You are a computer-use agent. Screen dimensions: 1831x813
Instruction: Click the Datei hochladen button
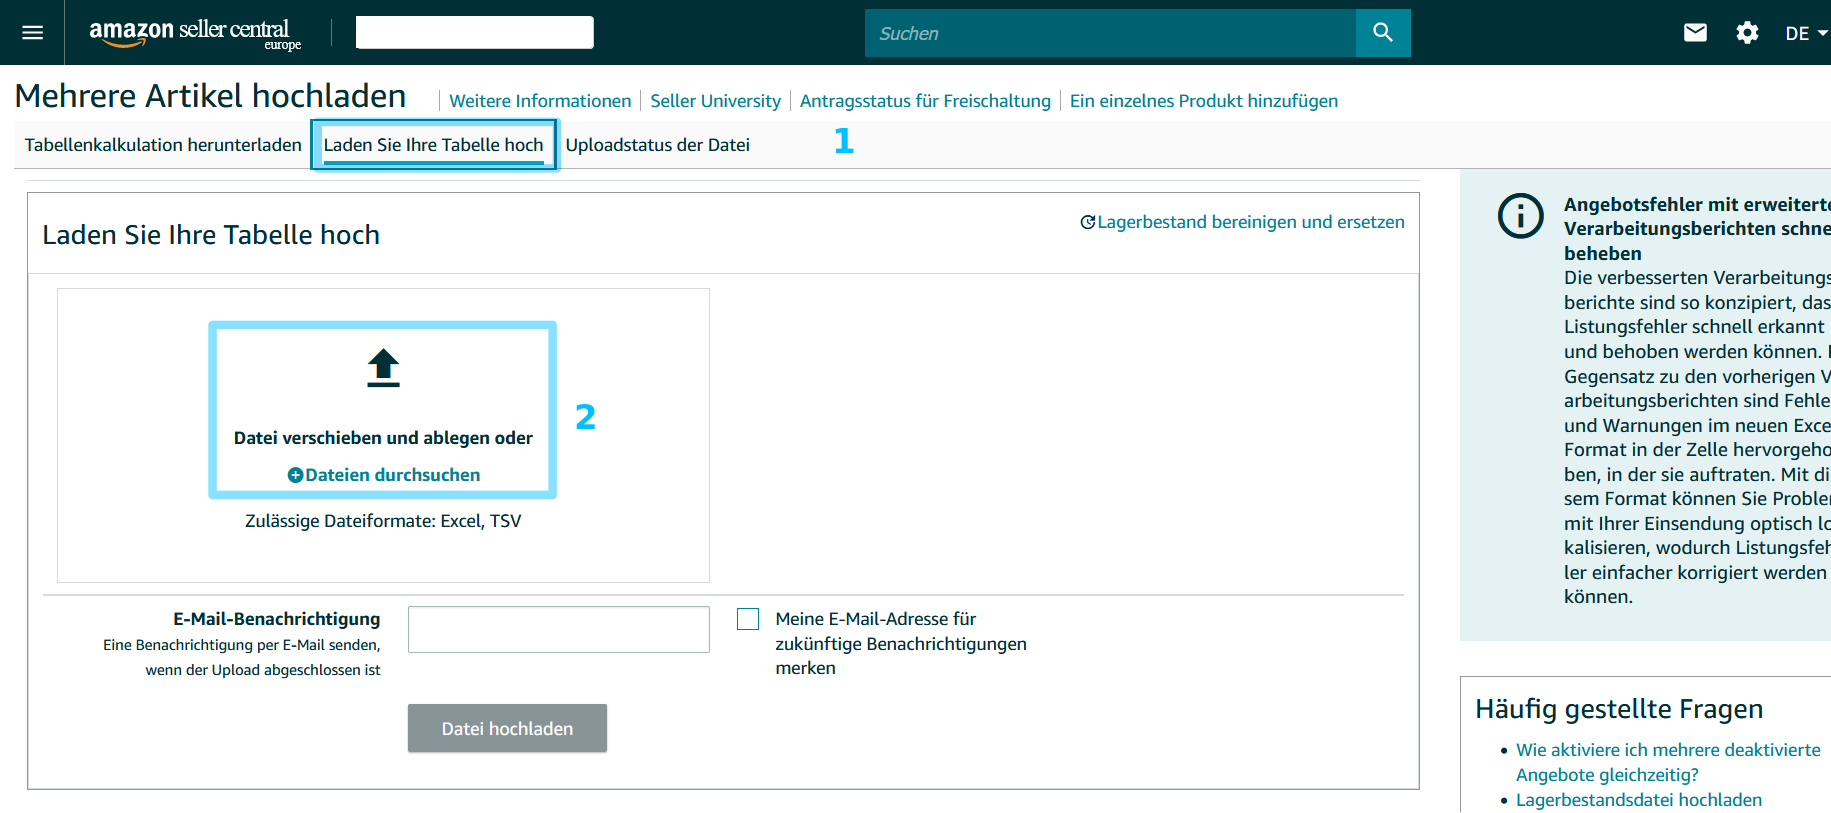507,728
